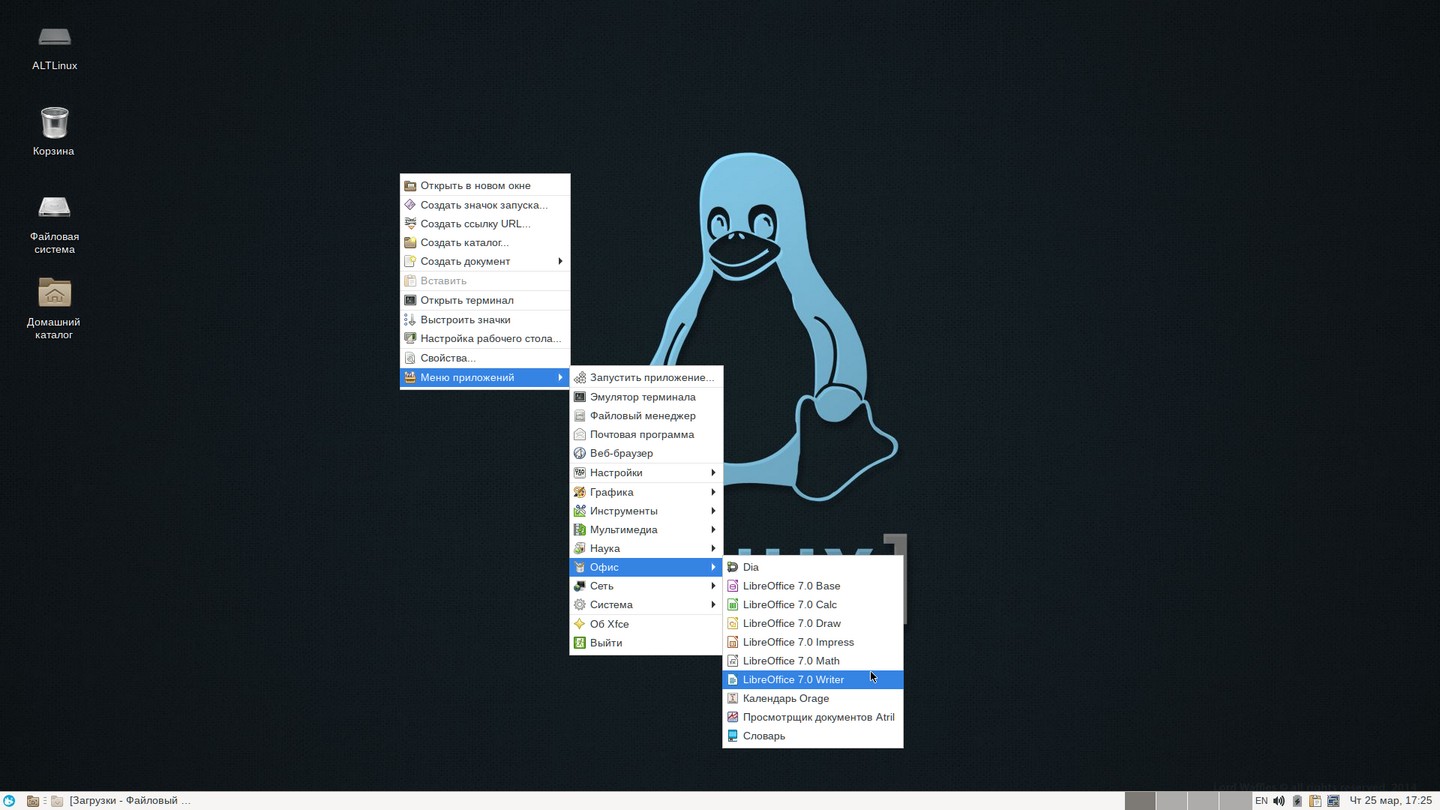The height and width of the screenshot is (810, 1440).
Task: Launch Dia from the Офис submenu
Action: 813,567
